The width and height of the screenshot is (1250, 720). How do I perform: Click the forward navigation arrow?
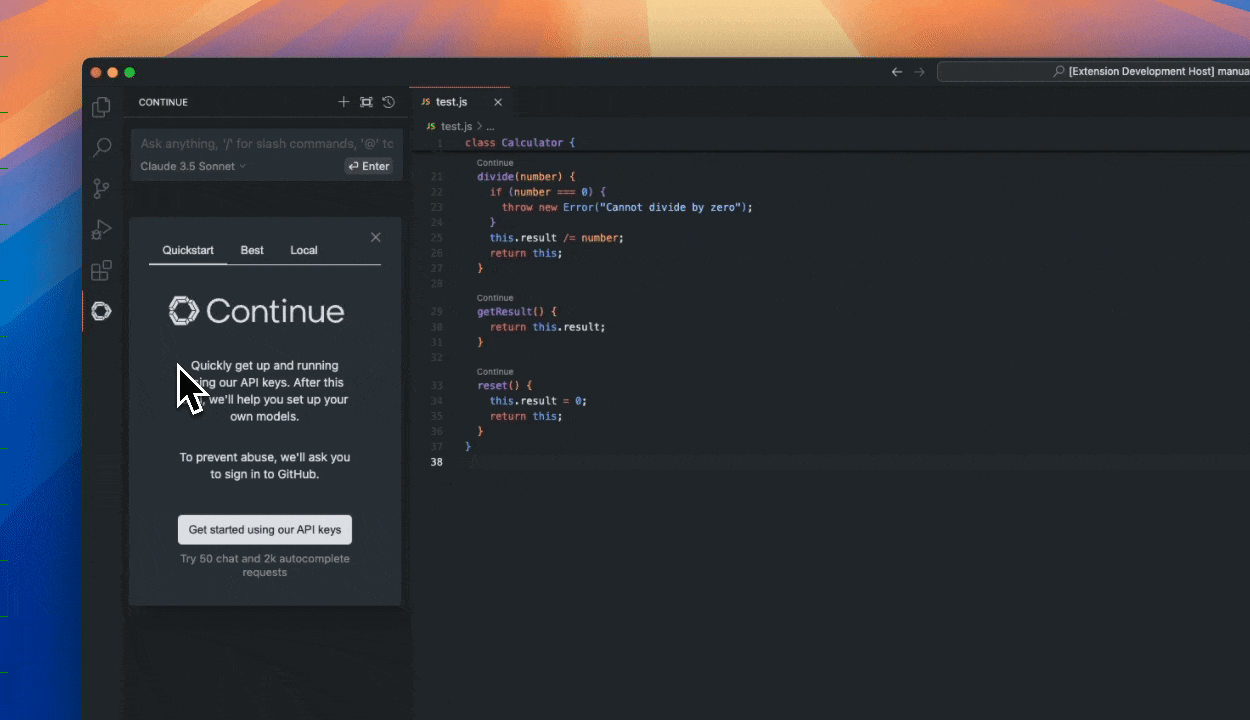919,71
